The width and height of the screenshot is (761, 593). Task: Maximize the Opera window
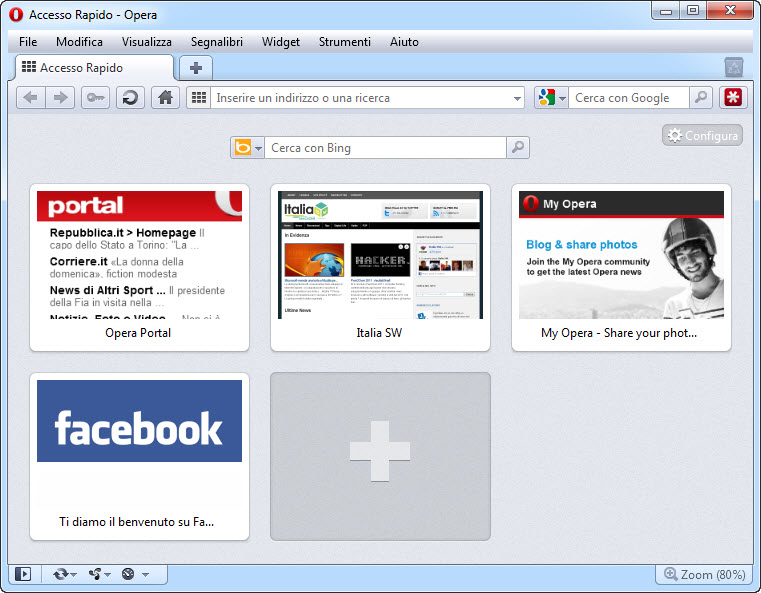pyautogui.click(x=693, y=10)
